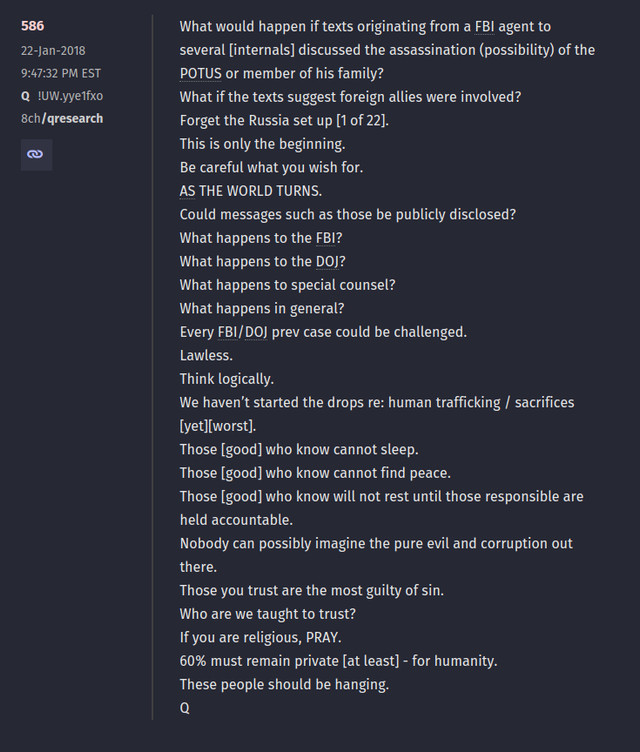Click the tripcode !UW.yye1fxo
This screenshot has width=640, height=752.
(x=71, y=96)
